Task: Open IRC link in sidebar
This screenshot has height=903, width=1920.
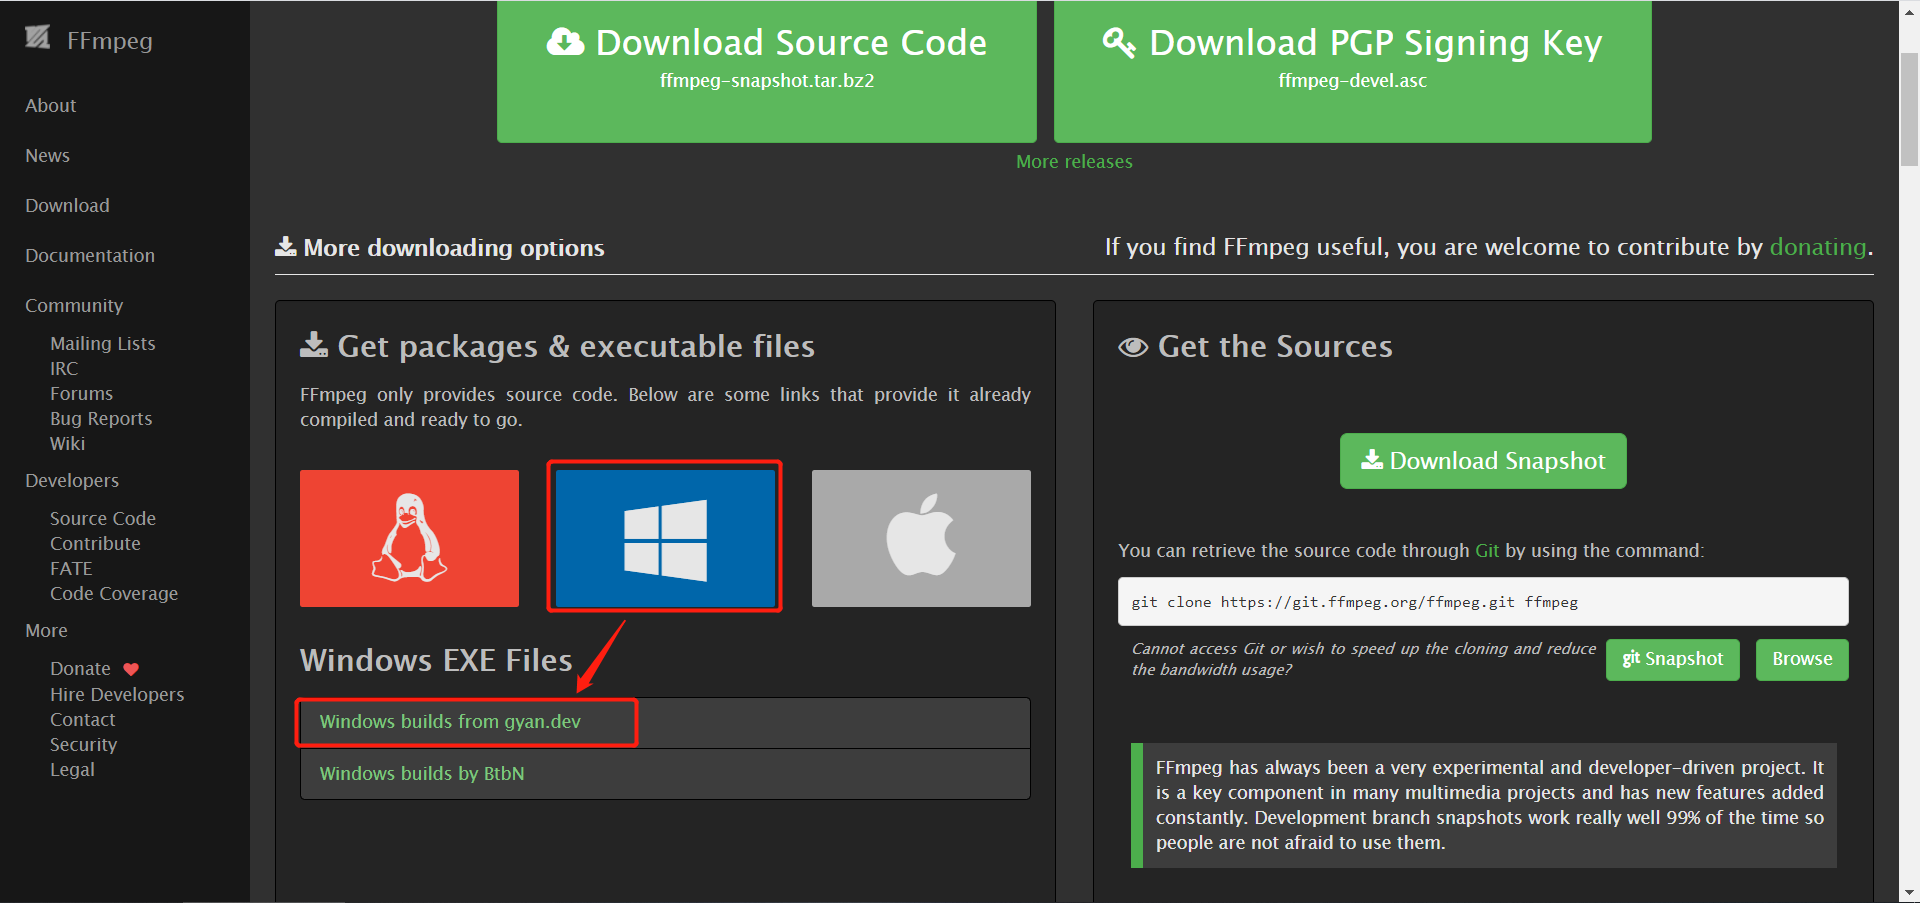Action: click(x=64, y=368)
